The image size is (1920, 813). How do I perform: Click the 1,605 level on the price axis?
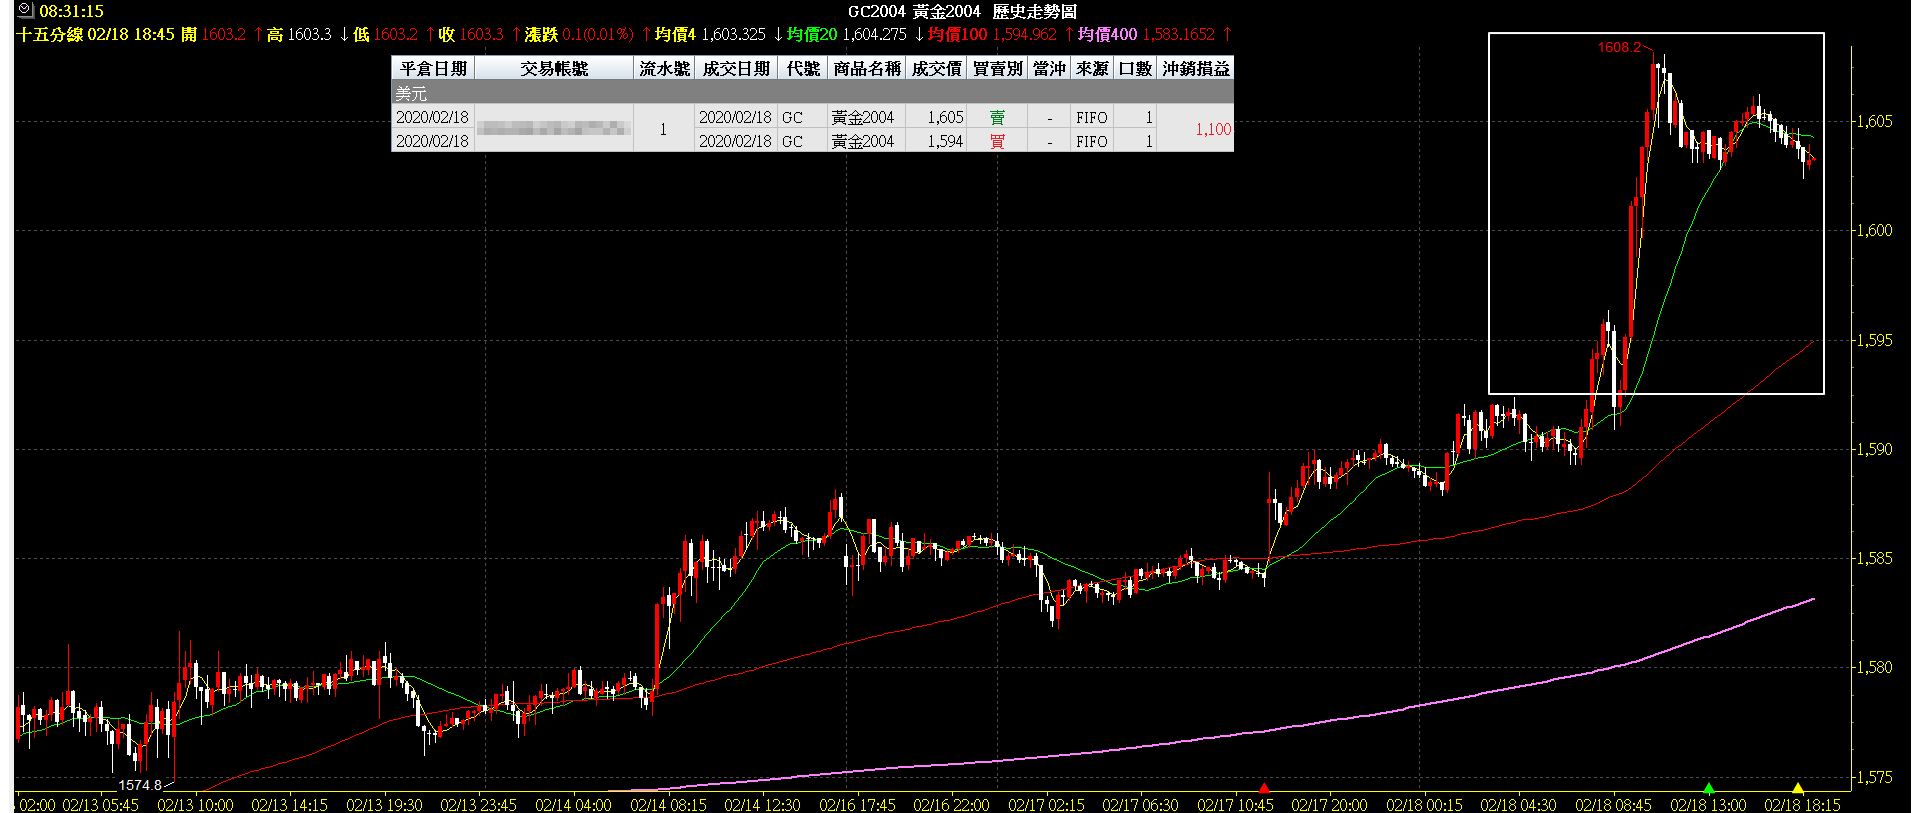(x=1874, y=121)
